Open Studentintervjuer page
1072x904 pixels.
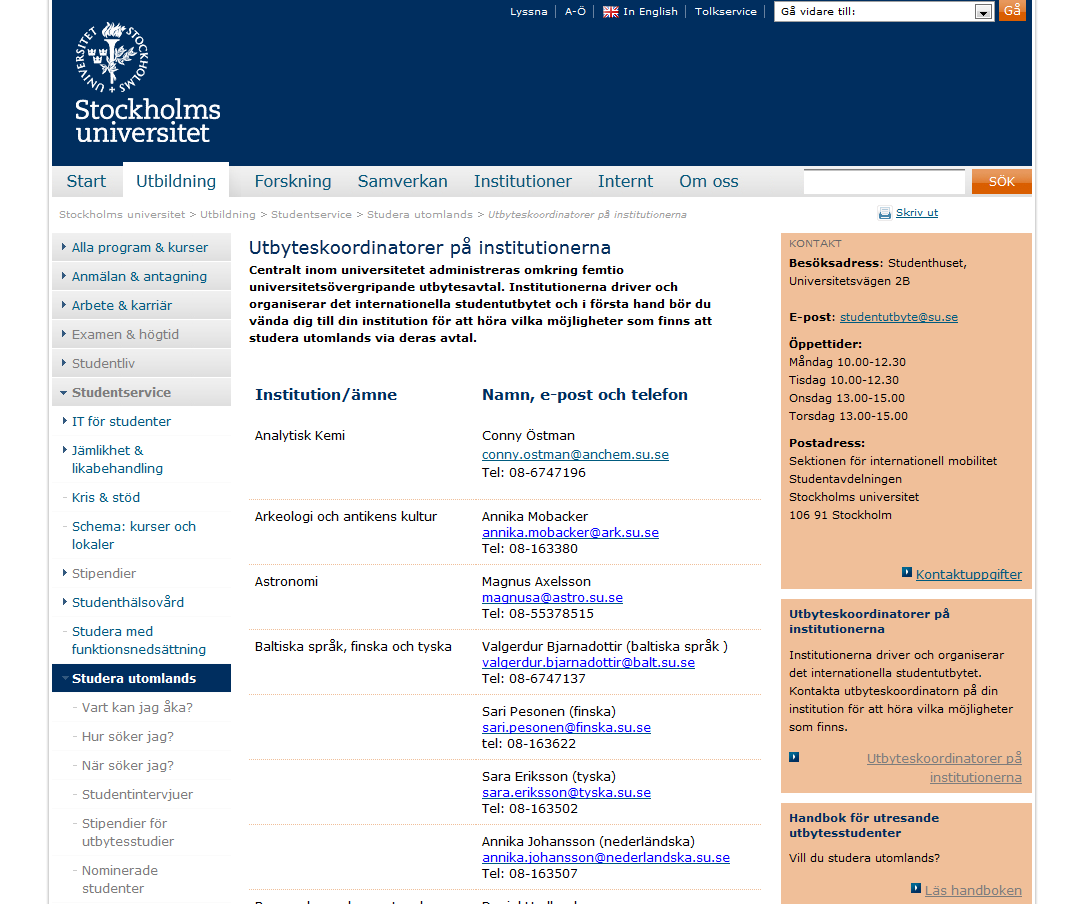[137, 795]
